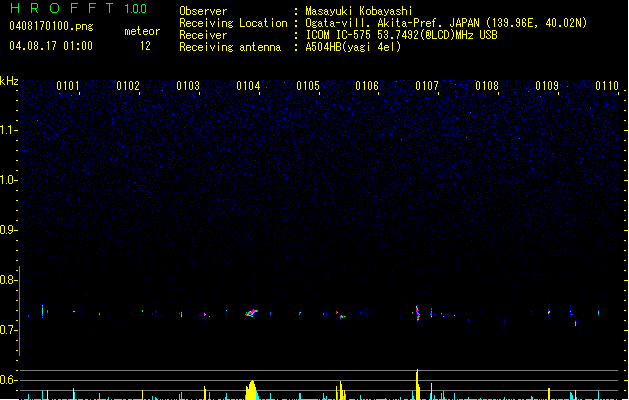The height and width of the screenshot is (400, 629).
Task: Click observer name Masayuki Kobayashi
Action: [x=359, y=11]
